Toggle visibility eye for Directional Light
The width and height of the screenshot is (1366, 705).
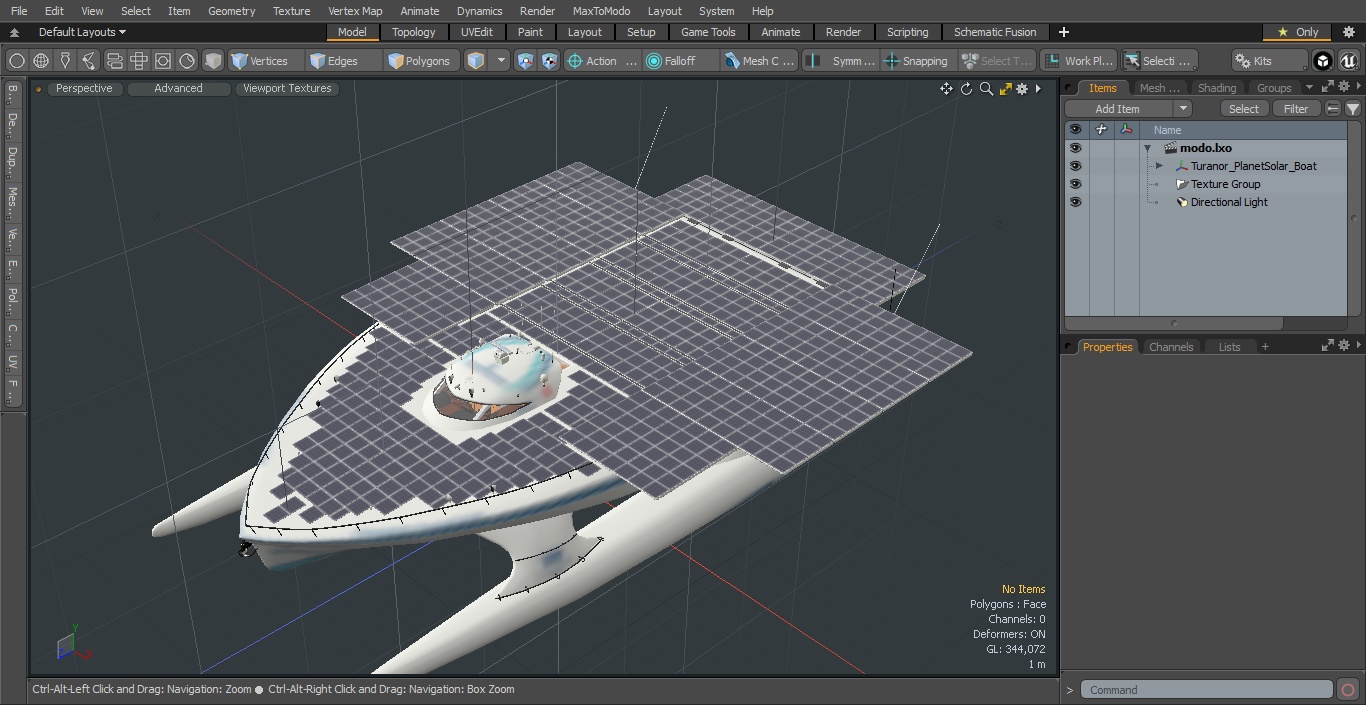1075,202
